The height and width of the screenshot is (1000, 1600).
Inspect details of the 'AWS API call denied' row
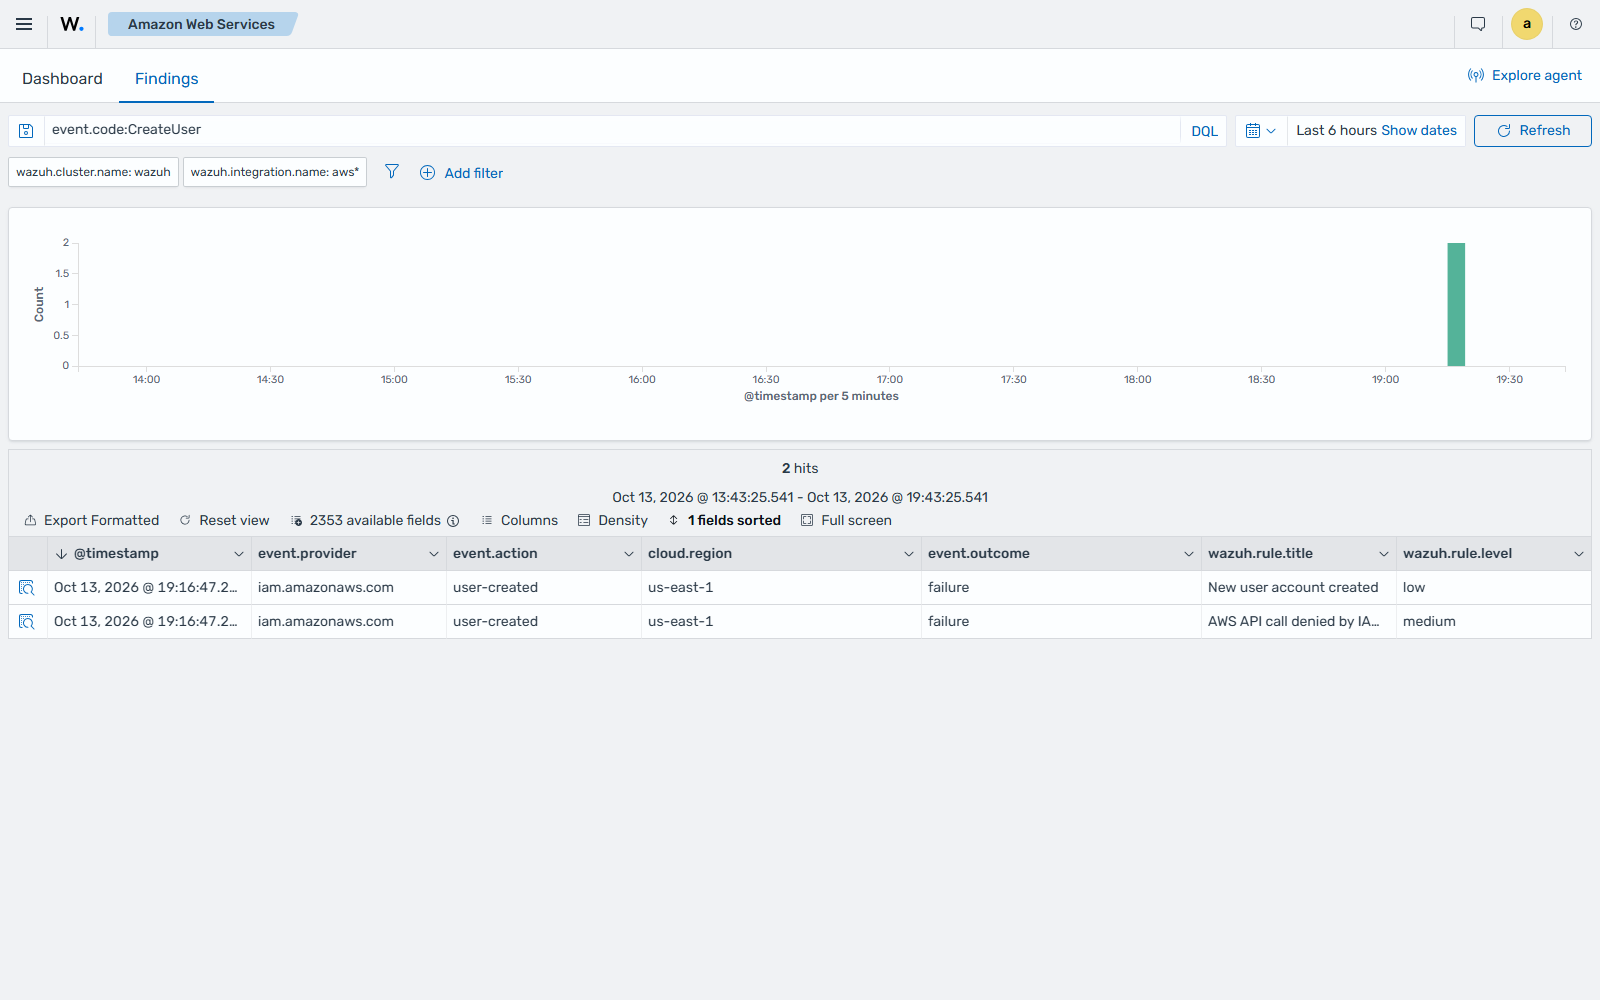tap(27, 622)
